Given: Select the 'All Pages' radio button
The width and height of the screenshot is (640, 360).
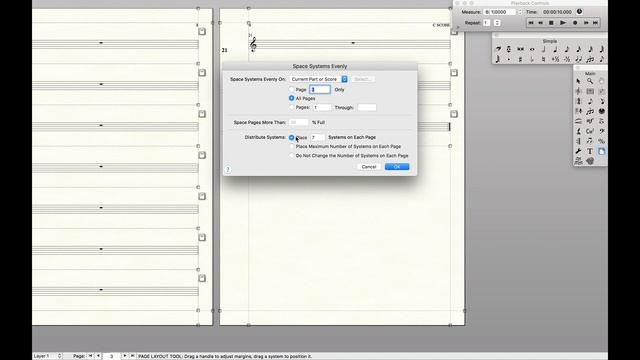Looking at the screenshot, I should pyautogui.click(x=291, y=98).
